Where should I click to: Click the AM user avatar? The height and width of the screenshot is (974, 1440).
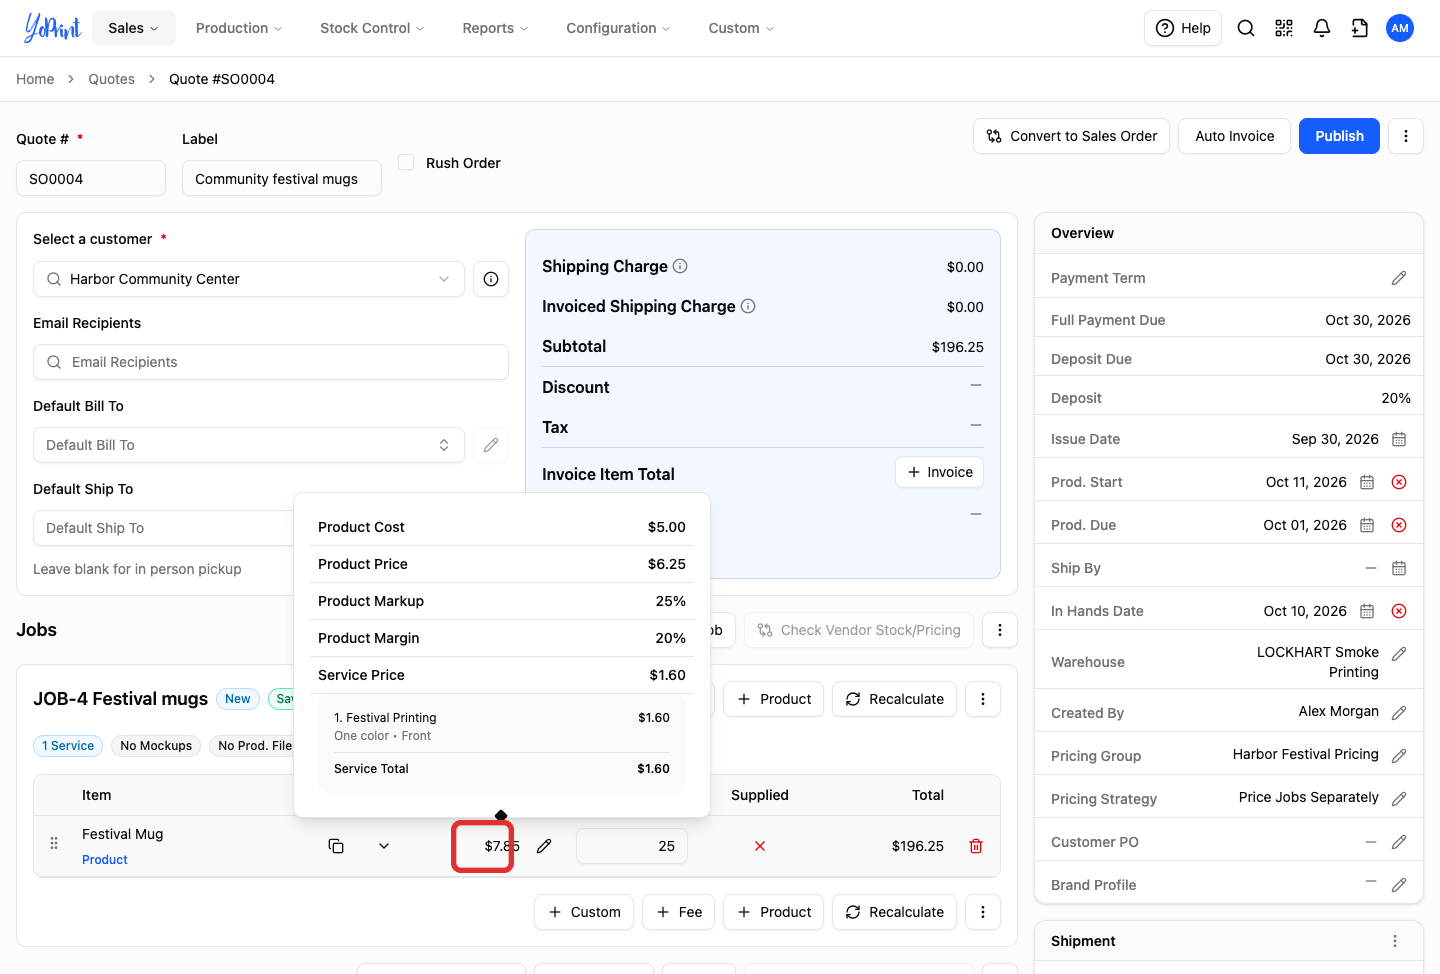[1400, 28]
